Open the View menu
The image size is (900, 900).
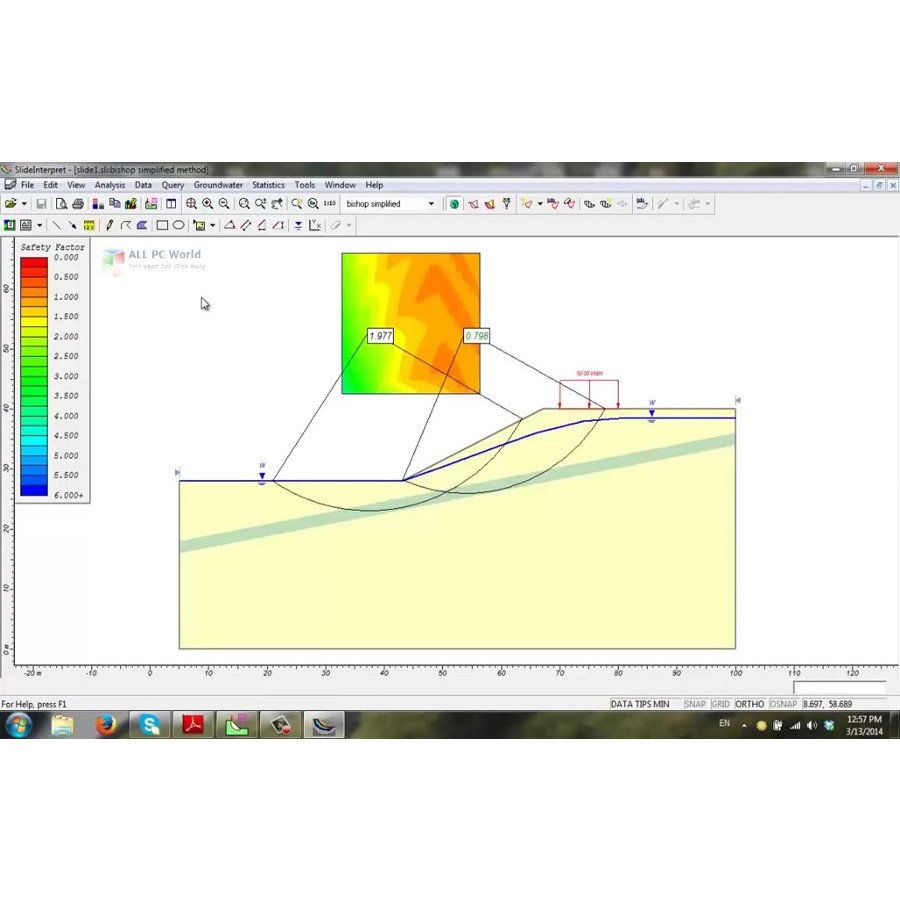coord(76,185)
